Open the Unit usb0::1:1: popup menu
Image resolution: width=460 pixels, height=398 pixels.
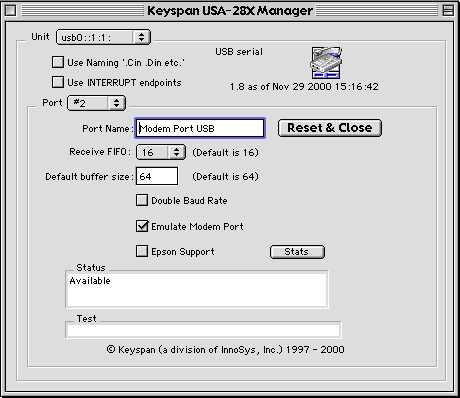click(x=103, y=37)
